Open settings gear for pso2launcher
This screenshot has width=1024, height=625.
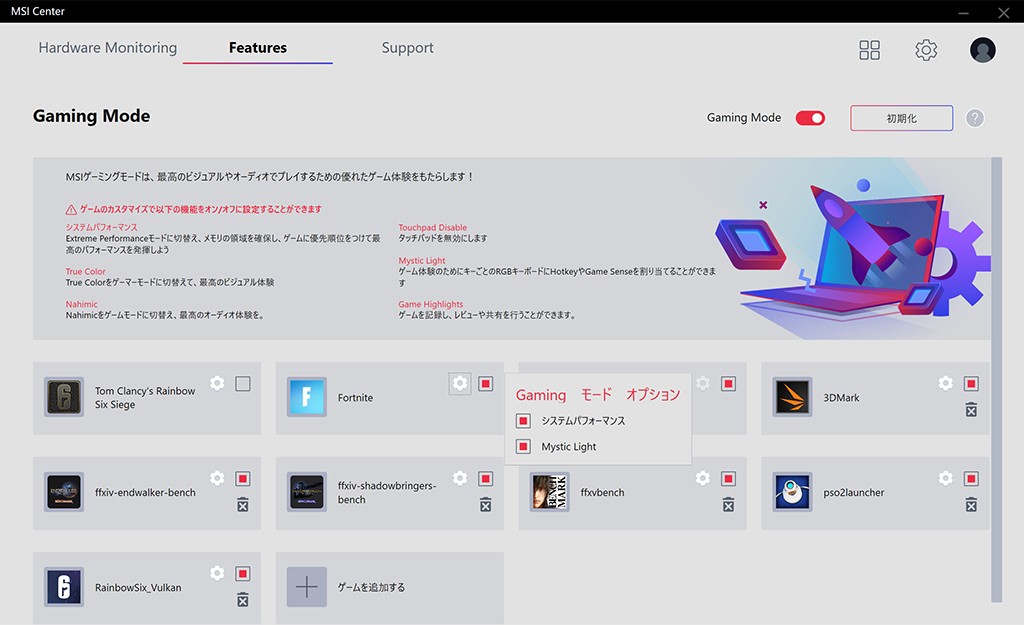click(945, 478)
